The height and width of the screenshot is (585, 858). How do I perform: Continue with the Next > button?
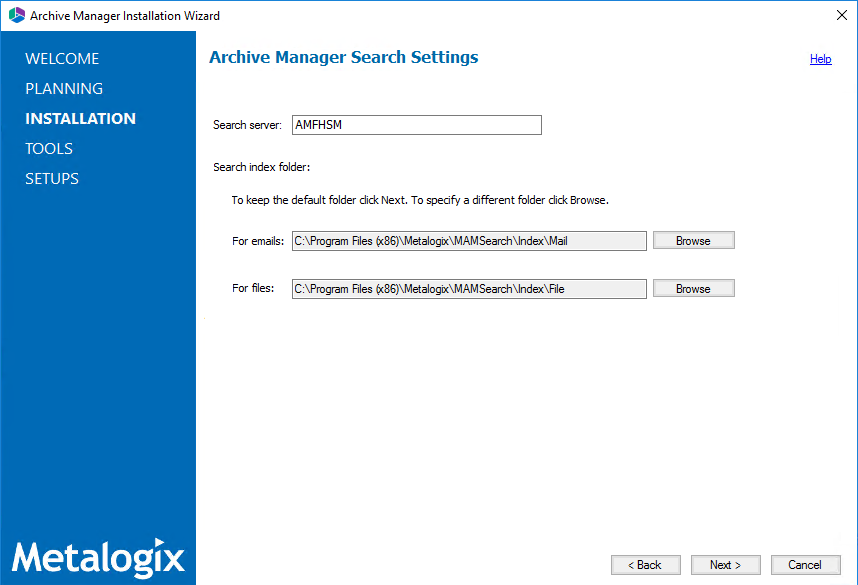click(x=726, y=565)
